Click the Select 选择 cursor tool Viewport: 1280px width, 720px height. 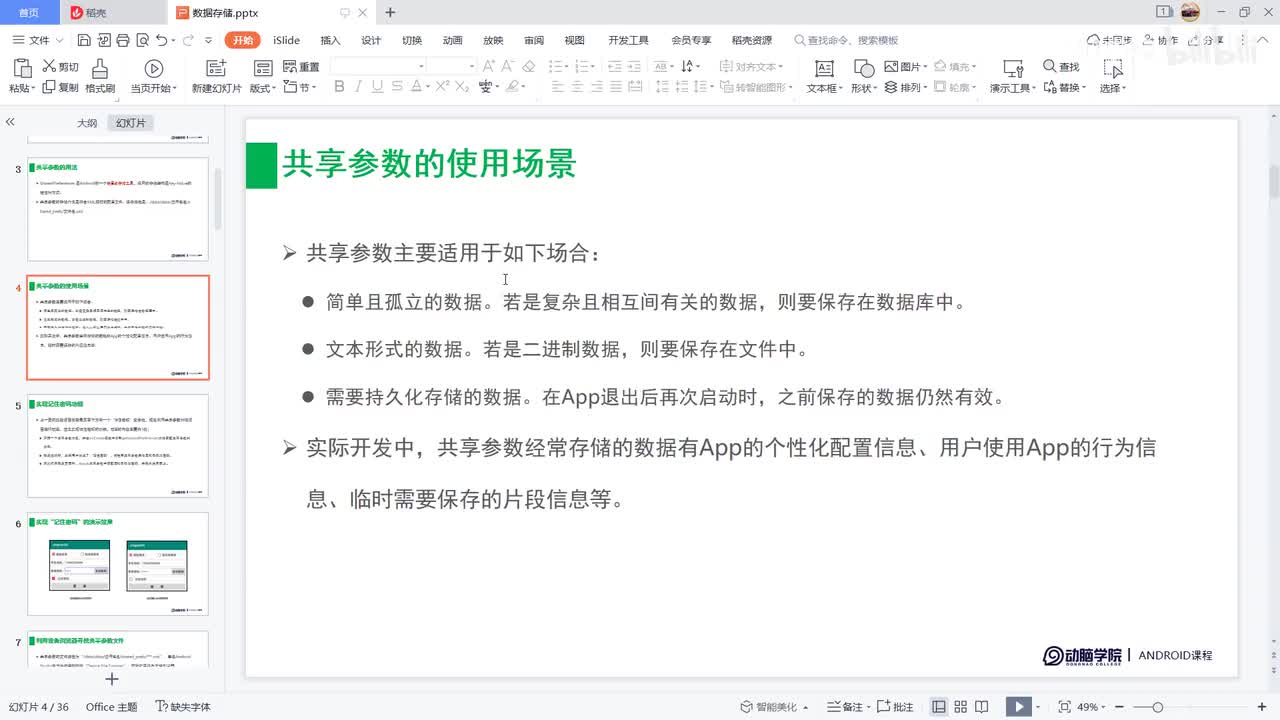pos(1113,76)
